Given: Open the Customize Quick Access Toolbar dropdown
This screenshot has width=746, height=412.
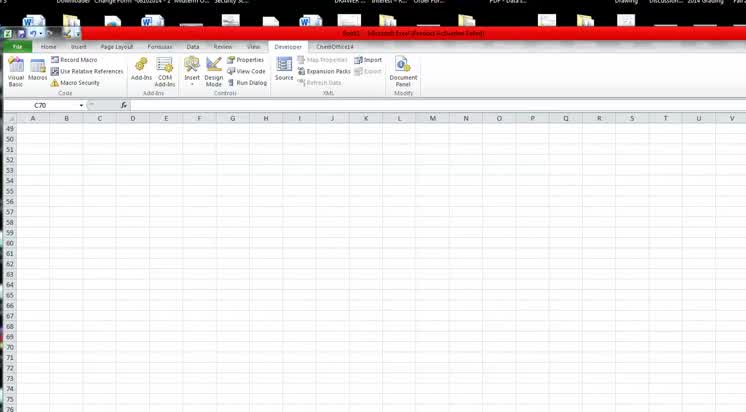Looking at the screenshot, I should 78,34.
